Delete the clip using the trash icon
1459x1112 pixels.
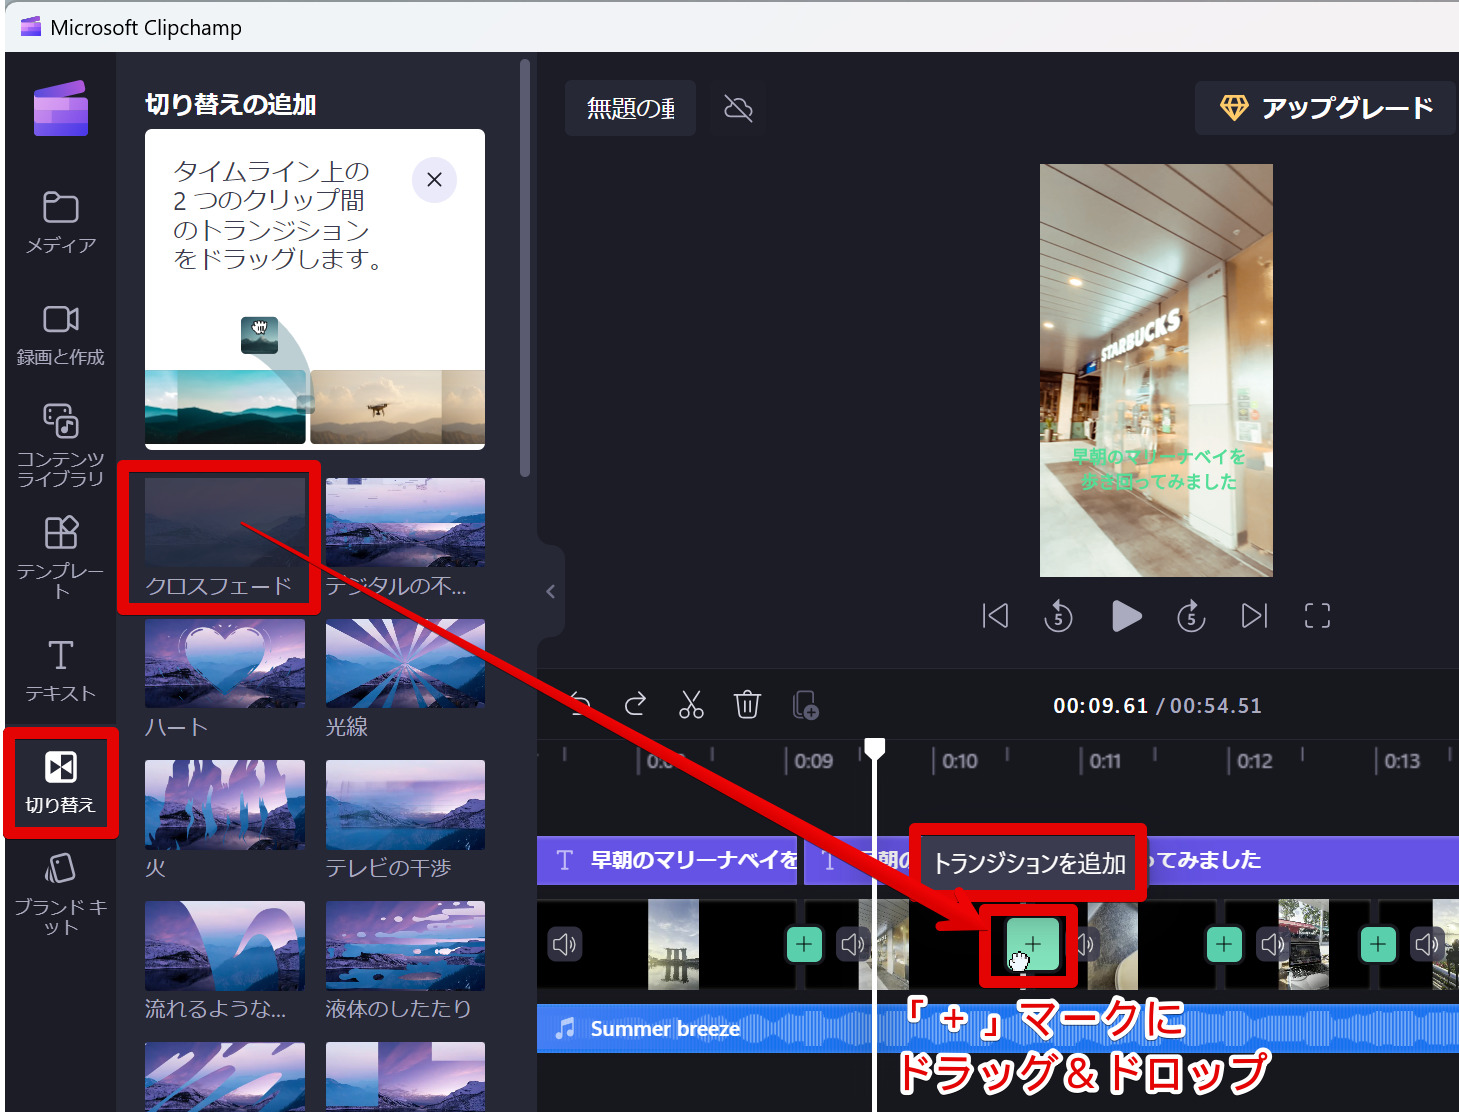(x=748, y=705)
